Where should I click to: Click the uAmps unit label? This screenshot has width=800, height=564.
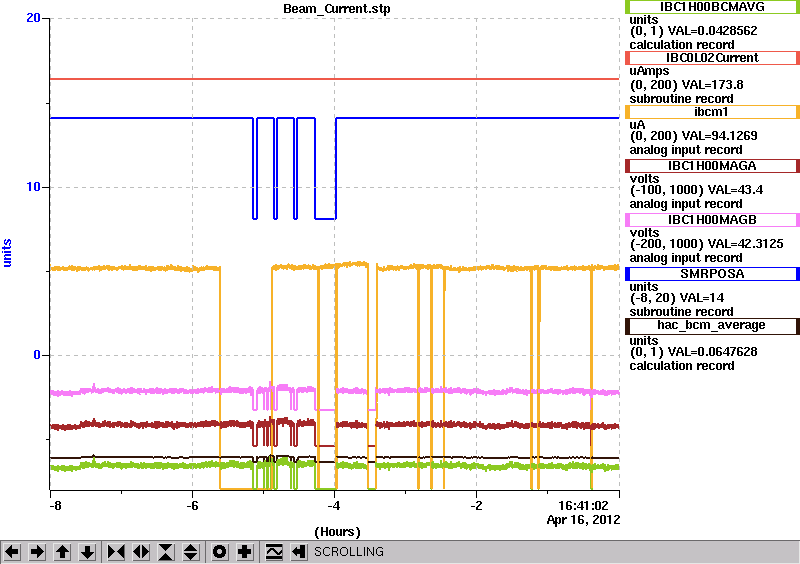point(649,71)
